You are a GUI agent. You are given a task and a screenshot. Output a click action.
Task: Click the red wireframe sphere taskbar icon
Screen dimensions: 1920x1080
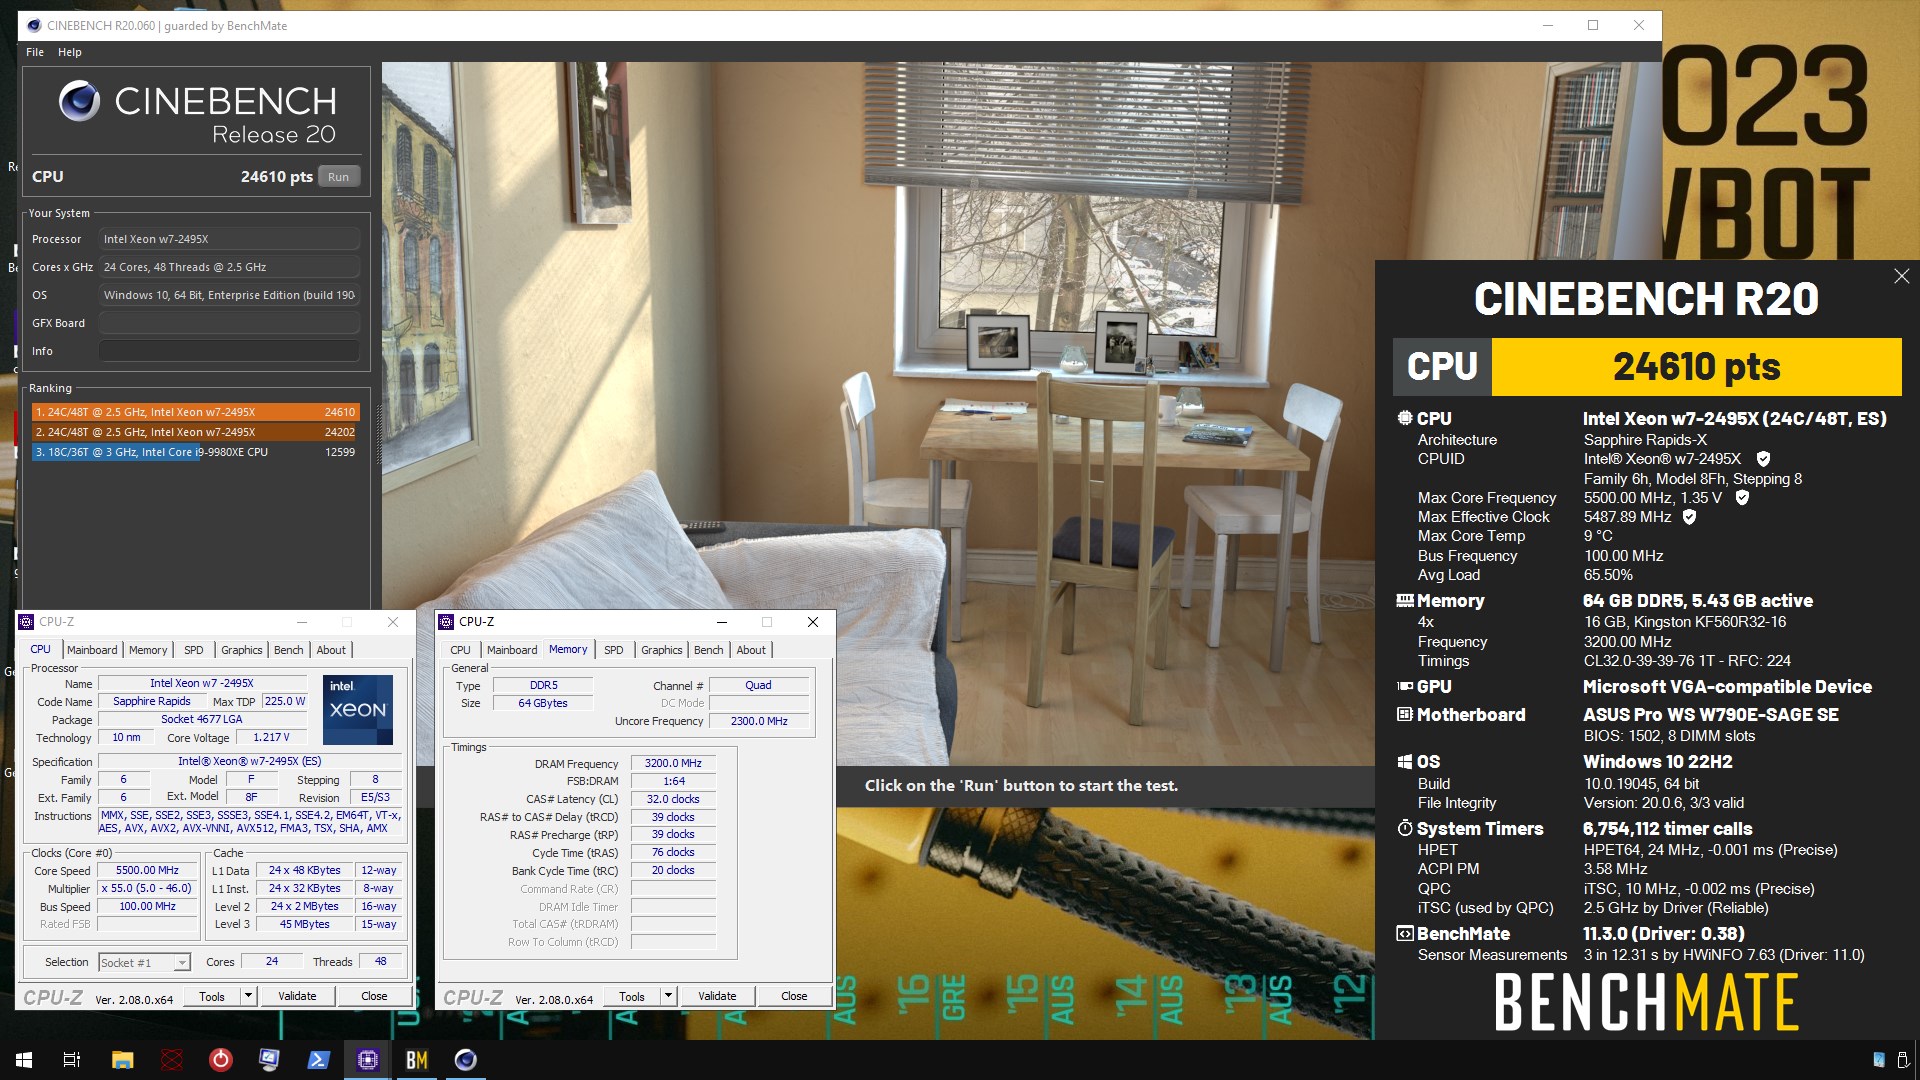[x=172, y=1060]
